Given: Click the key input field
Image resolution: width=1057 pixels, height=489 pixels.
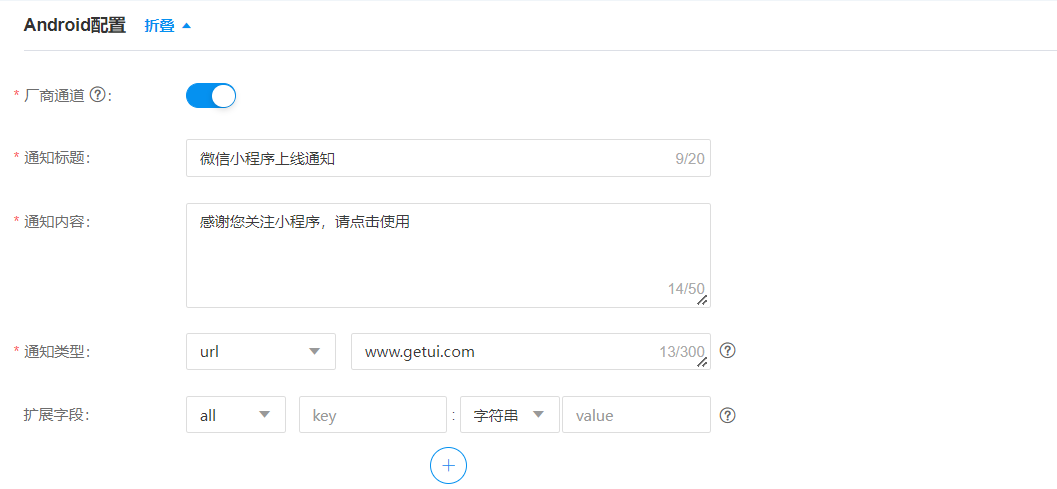Looking at the screenshot, I should tap(373, 415).
